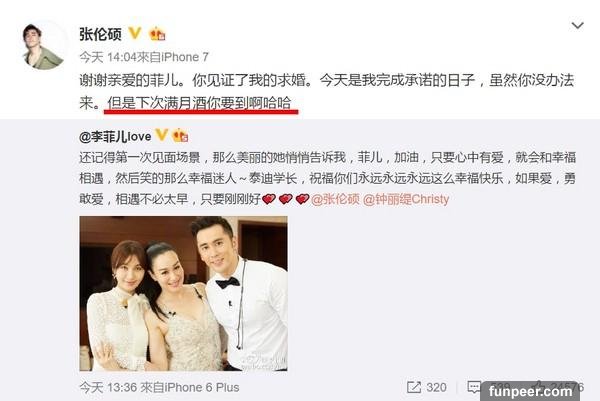Click the gold V verified badge beside 张伦硕
The height and width of the screenshot is (401, 600).
[135, 33]
